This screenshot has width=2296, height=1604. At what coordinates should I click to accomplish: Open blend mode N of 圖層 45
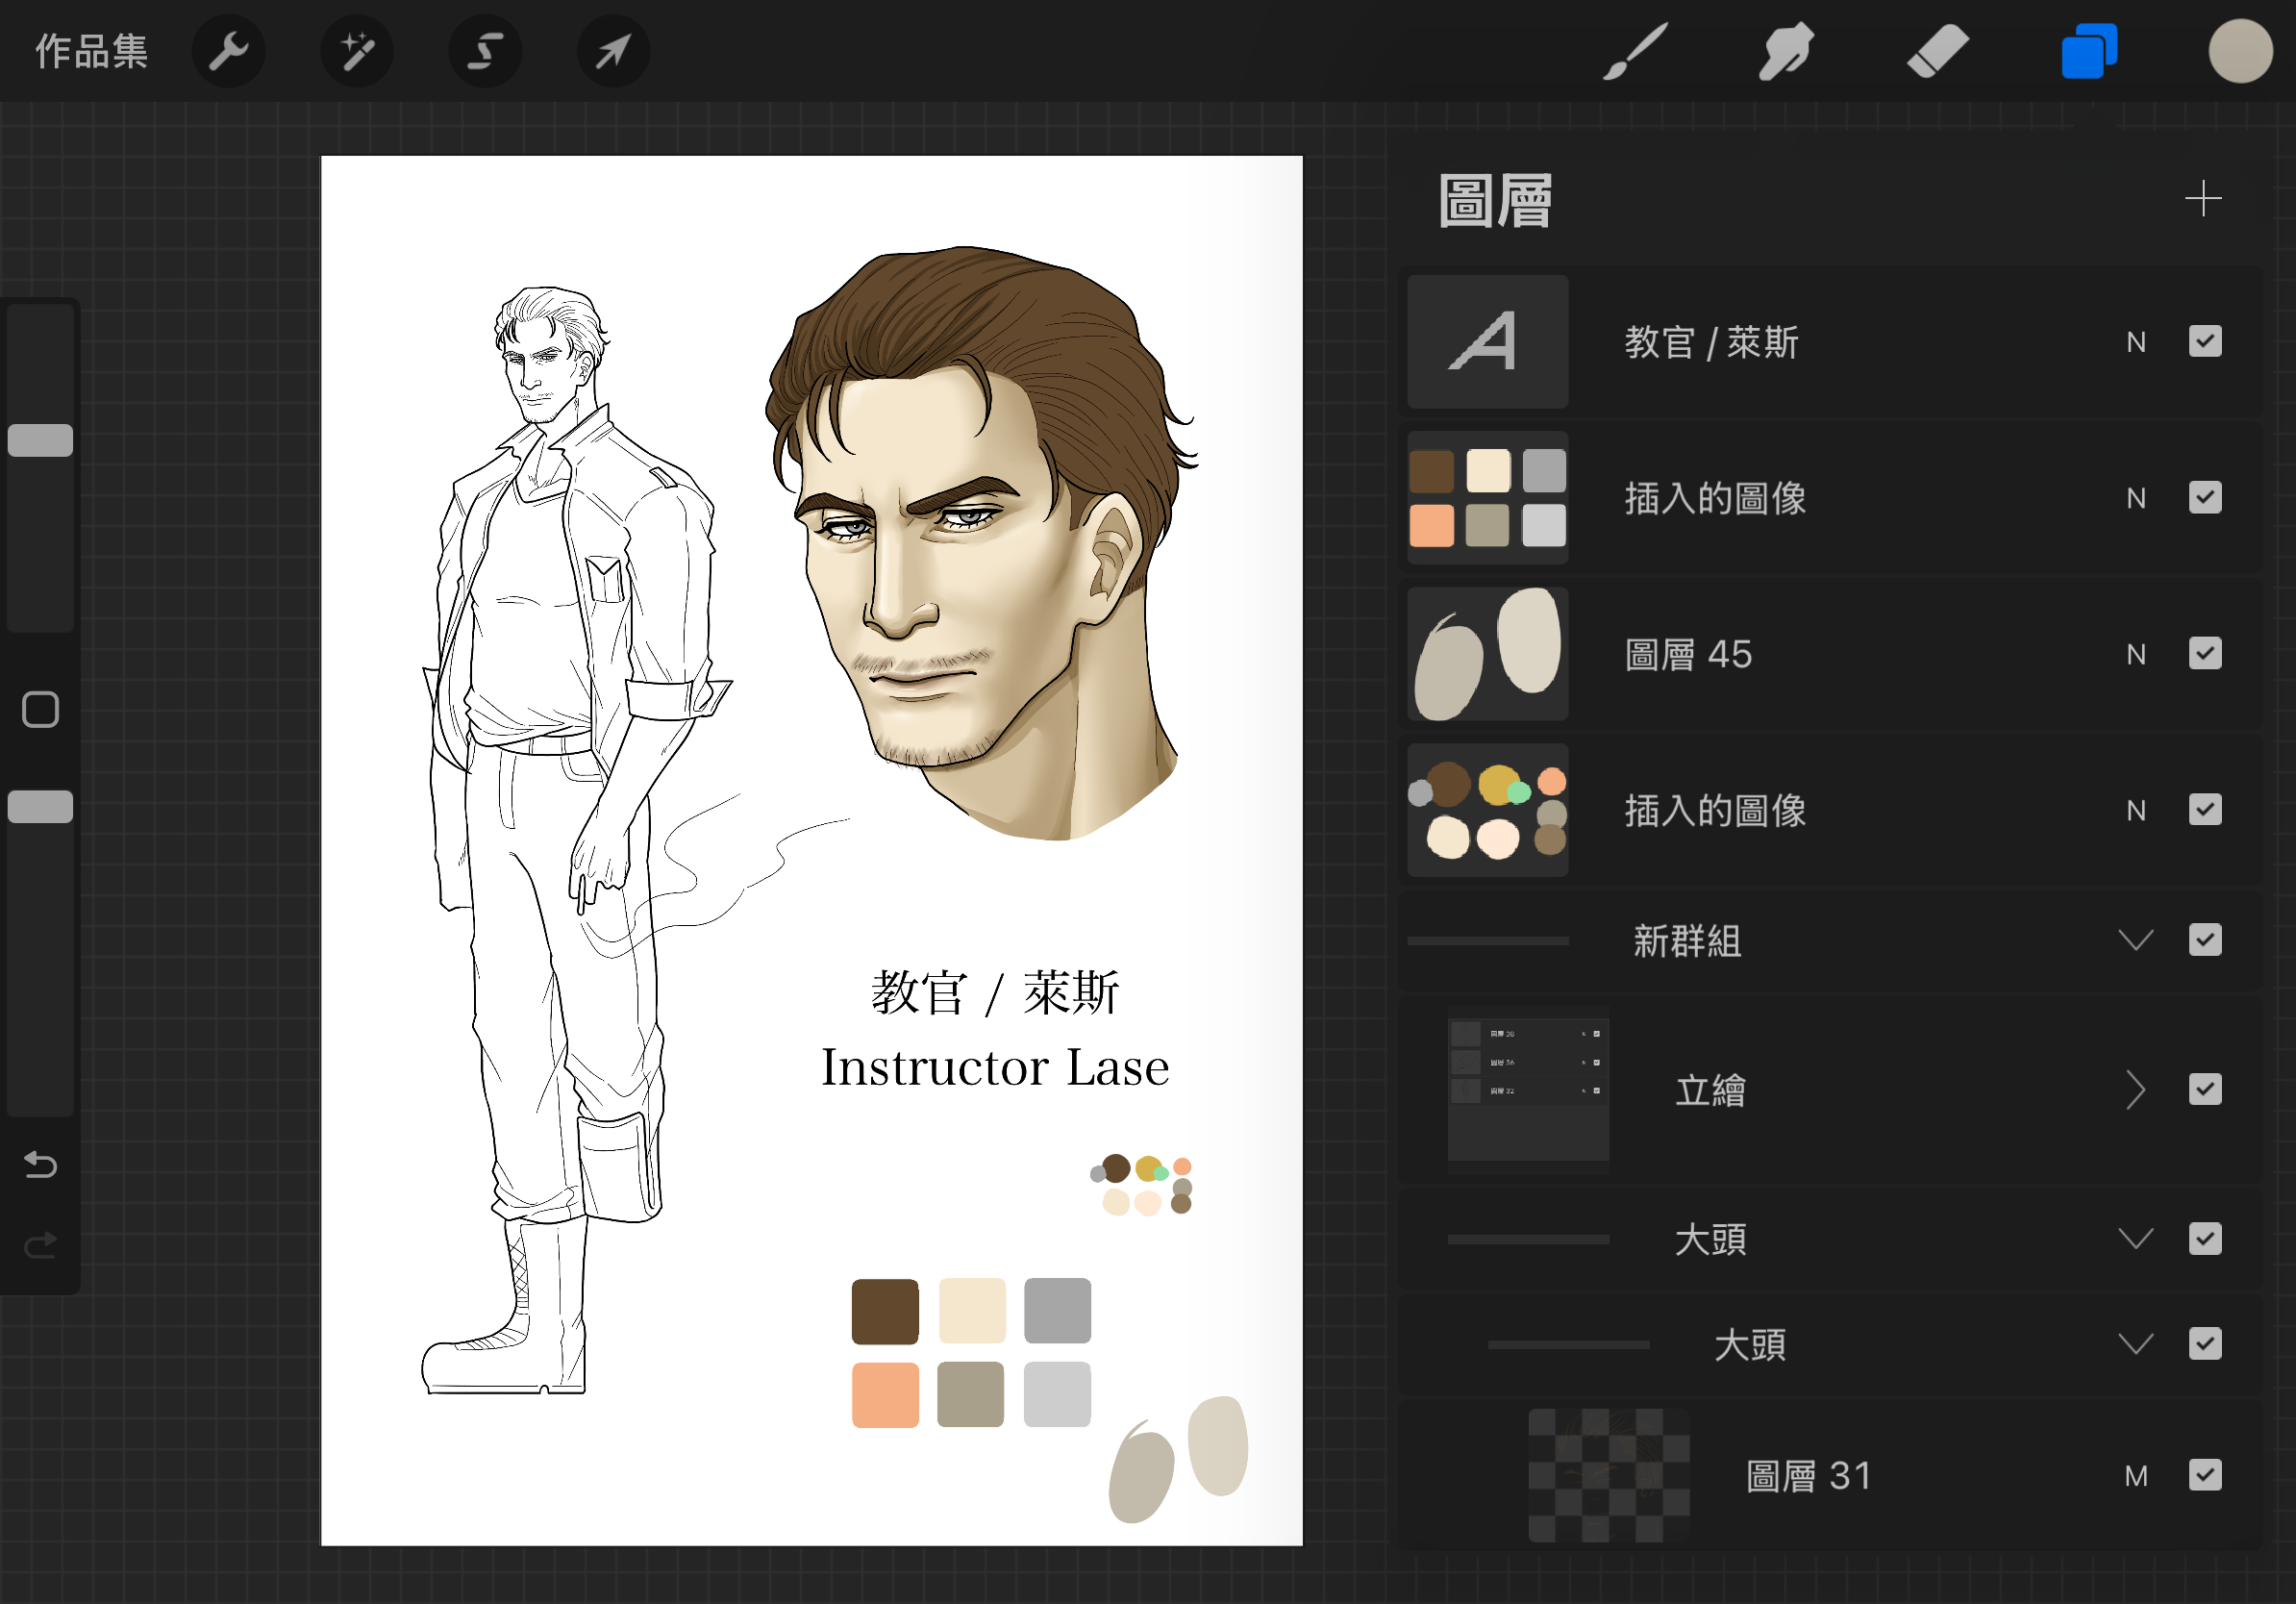[x=2136, y=654]
